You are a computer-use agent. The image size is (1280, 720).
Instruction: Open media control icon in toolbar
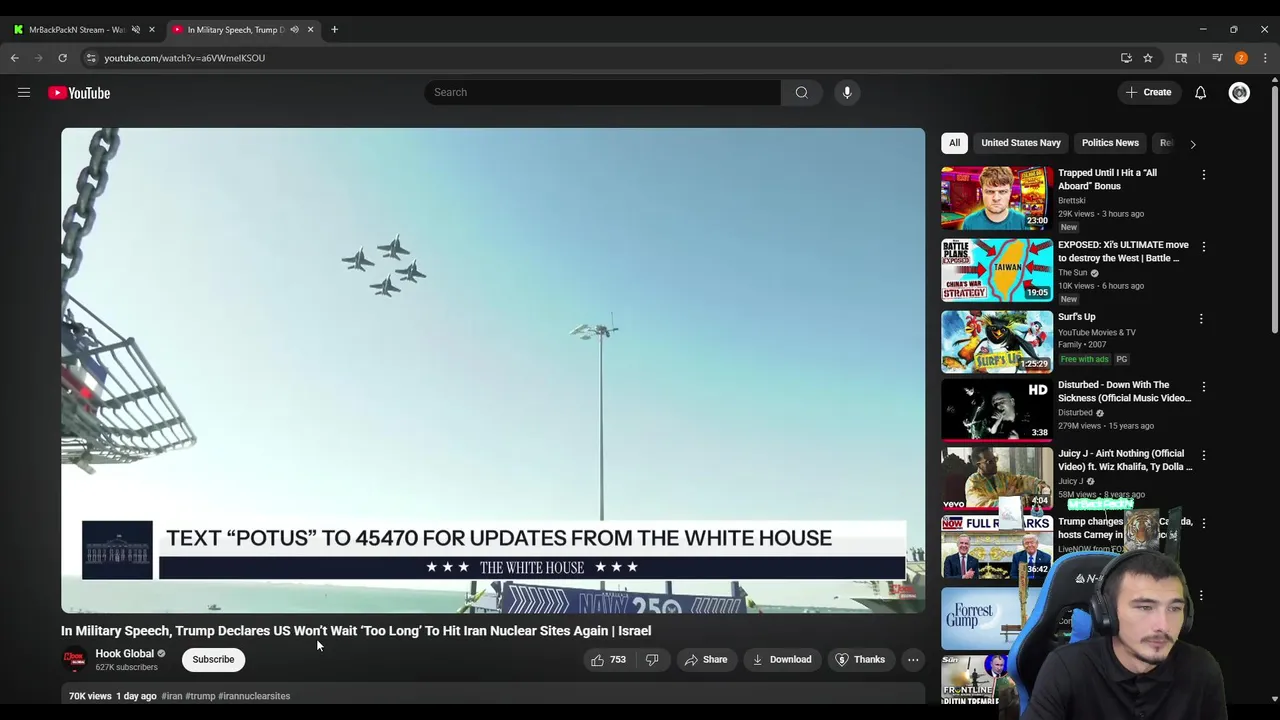(x=1217, y=58)
